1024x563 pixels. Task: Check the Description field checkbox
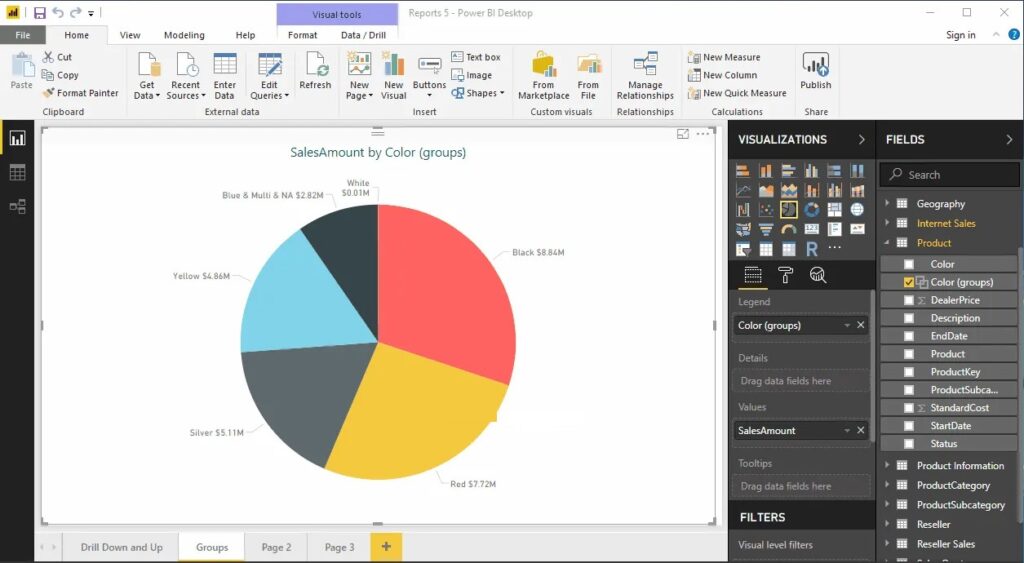point(909,318)
